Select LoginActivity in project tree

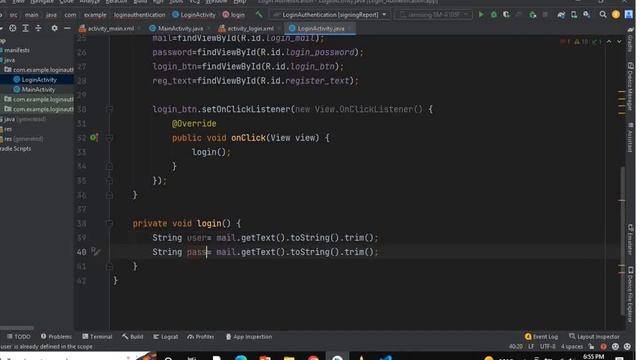[39, 80]
